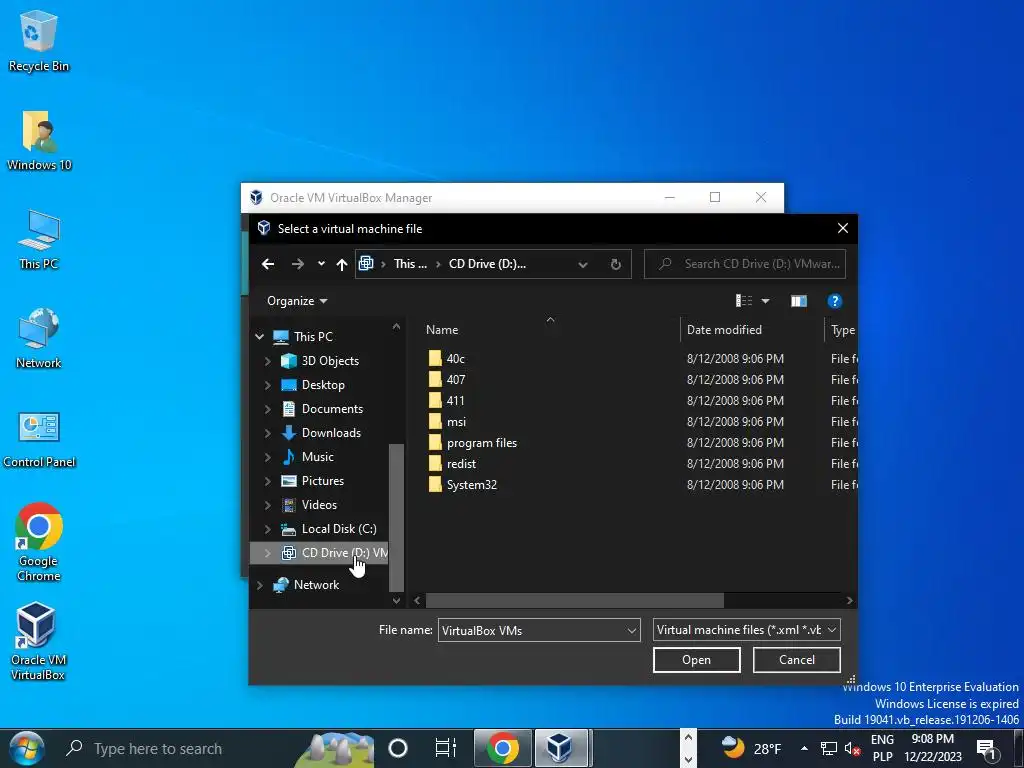Toggle the preview pane
Viewport: 1024px width, 768px height.
pos(799,300)
